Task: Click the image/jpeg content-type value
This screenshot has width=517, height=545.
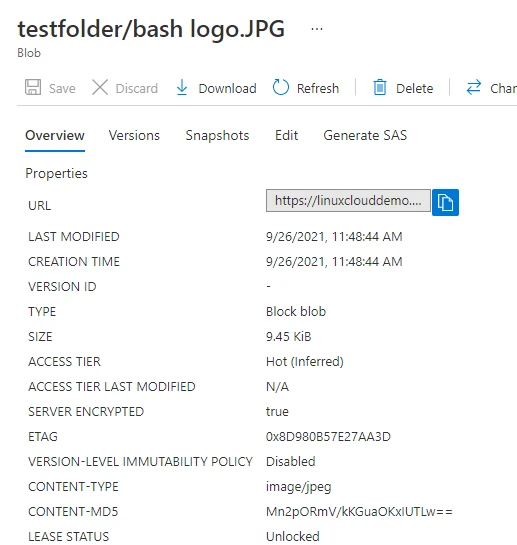Action: [299, 487]
